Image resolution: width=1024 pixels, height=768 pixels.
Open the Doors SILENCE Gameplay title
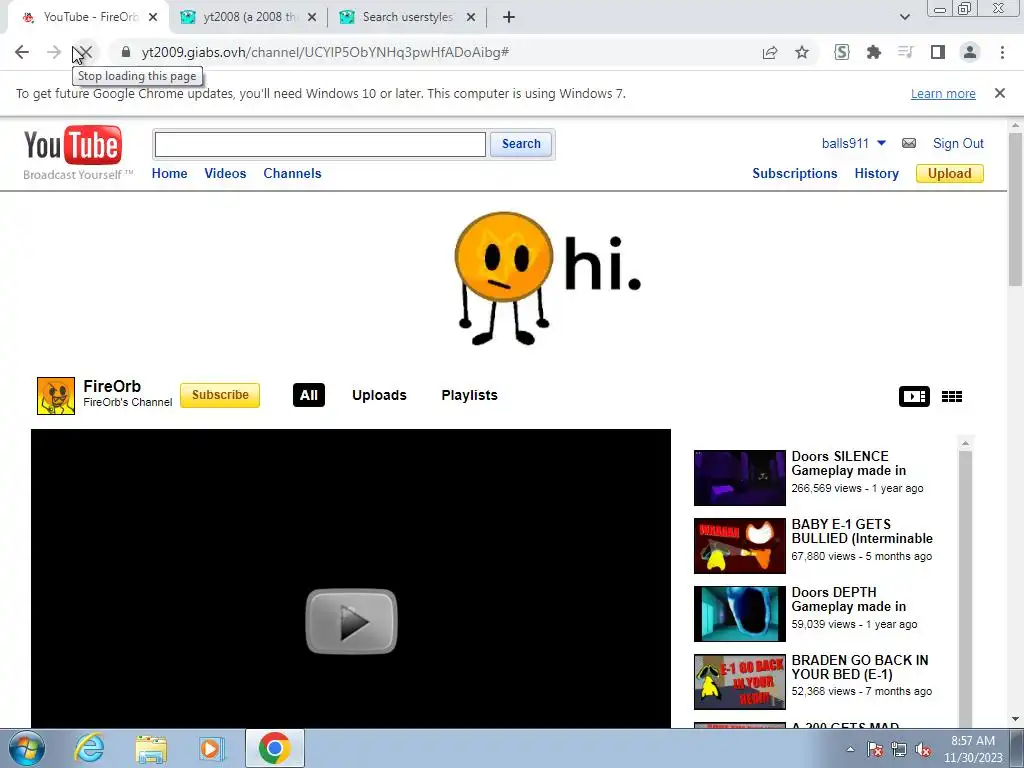(x=848, y=463)
